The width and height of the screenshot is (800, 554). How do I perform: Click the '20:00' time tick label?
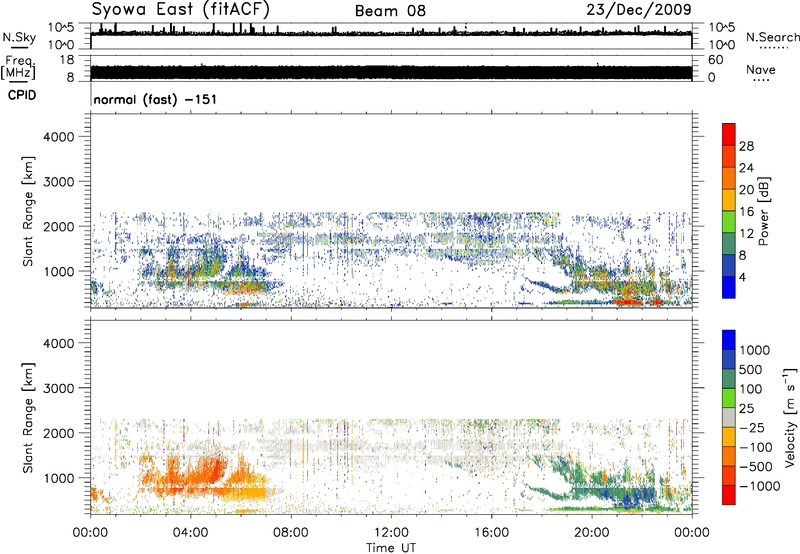pyautogui.click(x=591, y=533)
